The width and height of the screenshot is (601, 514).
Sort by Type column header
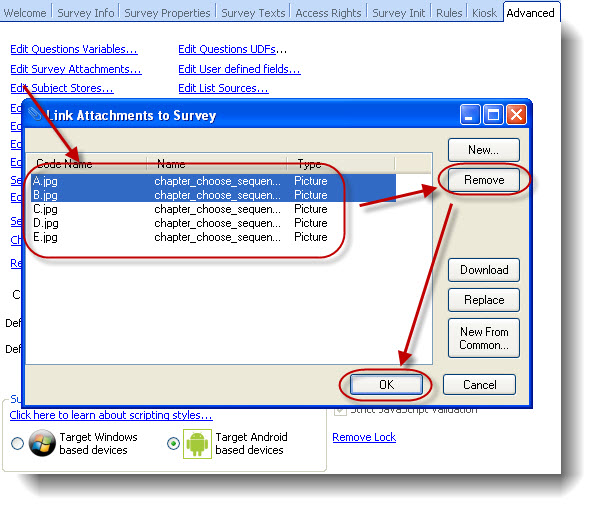341,164
